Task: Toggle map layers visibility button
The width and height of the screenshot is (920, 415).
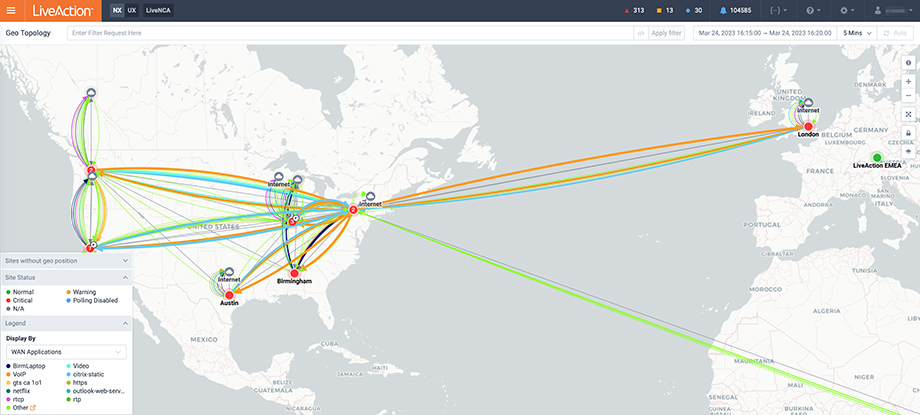Action: coord(908,151)
